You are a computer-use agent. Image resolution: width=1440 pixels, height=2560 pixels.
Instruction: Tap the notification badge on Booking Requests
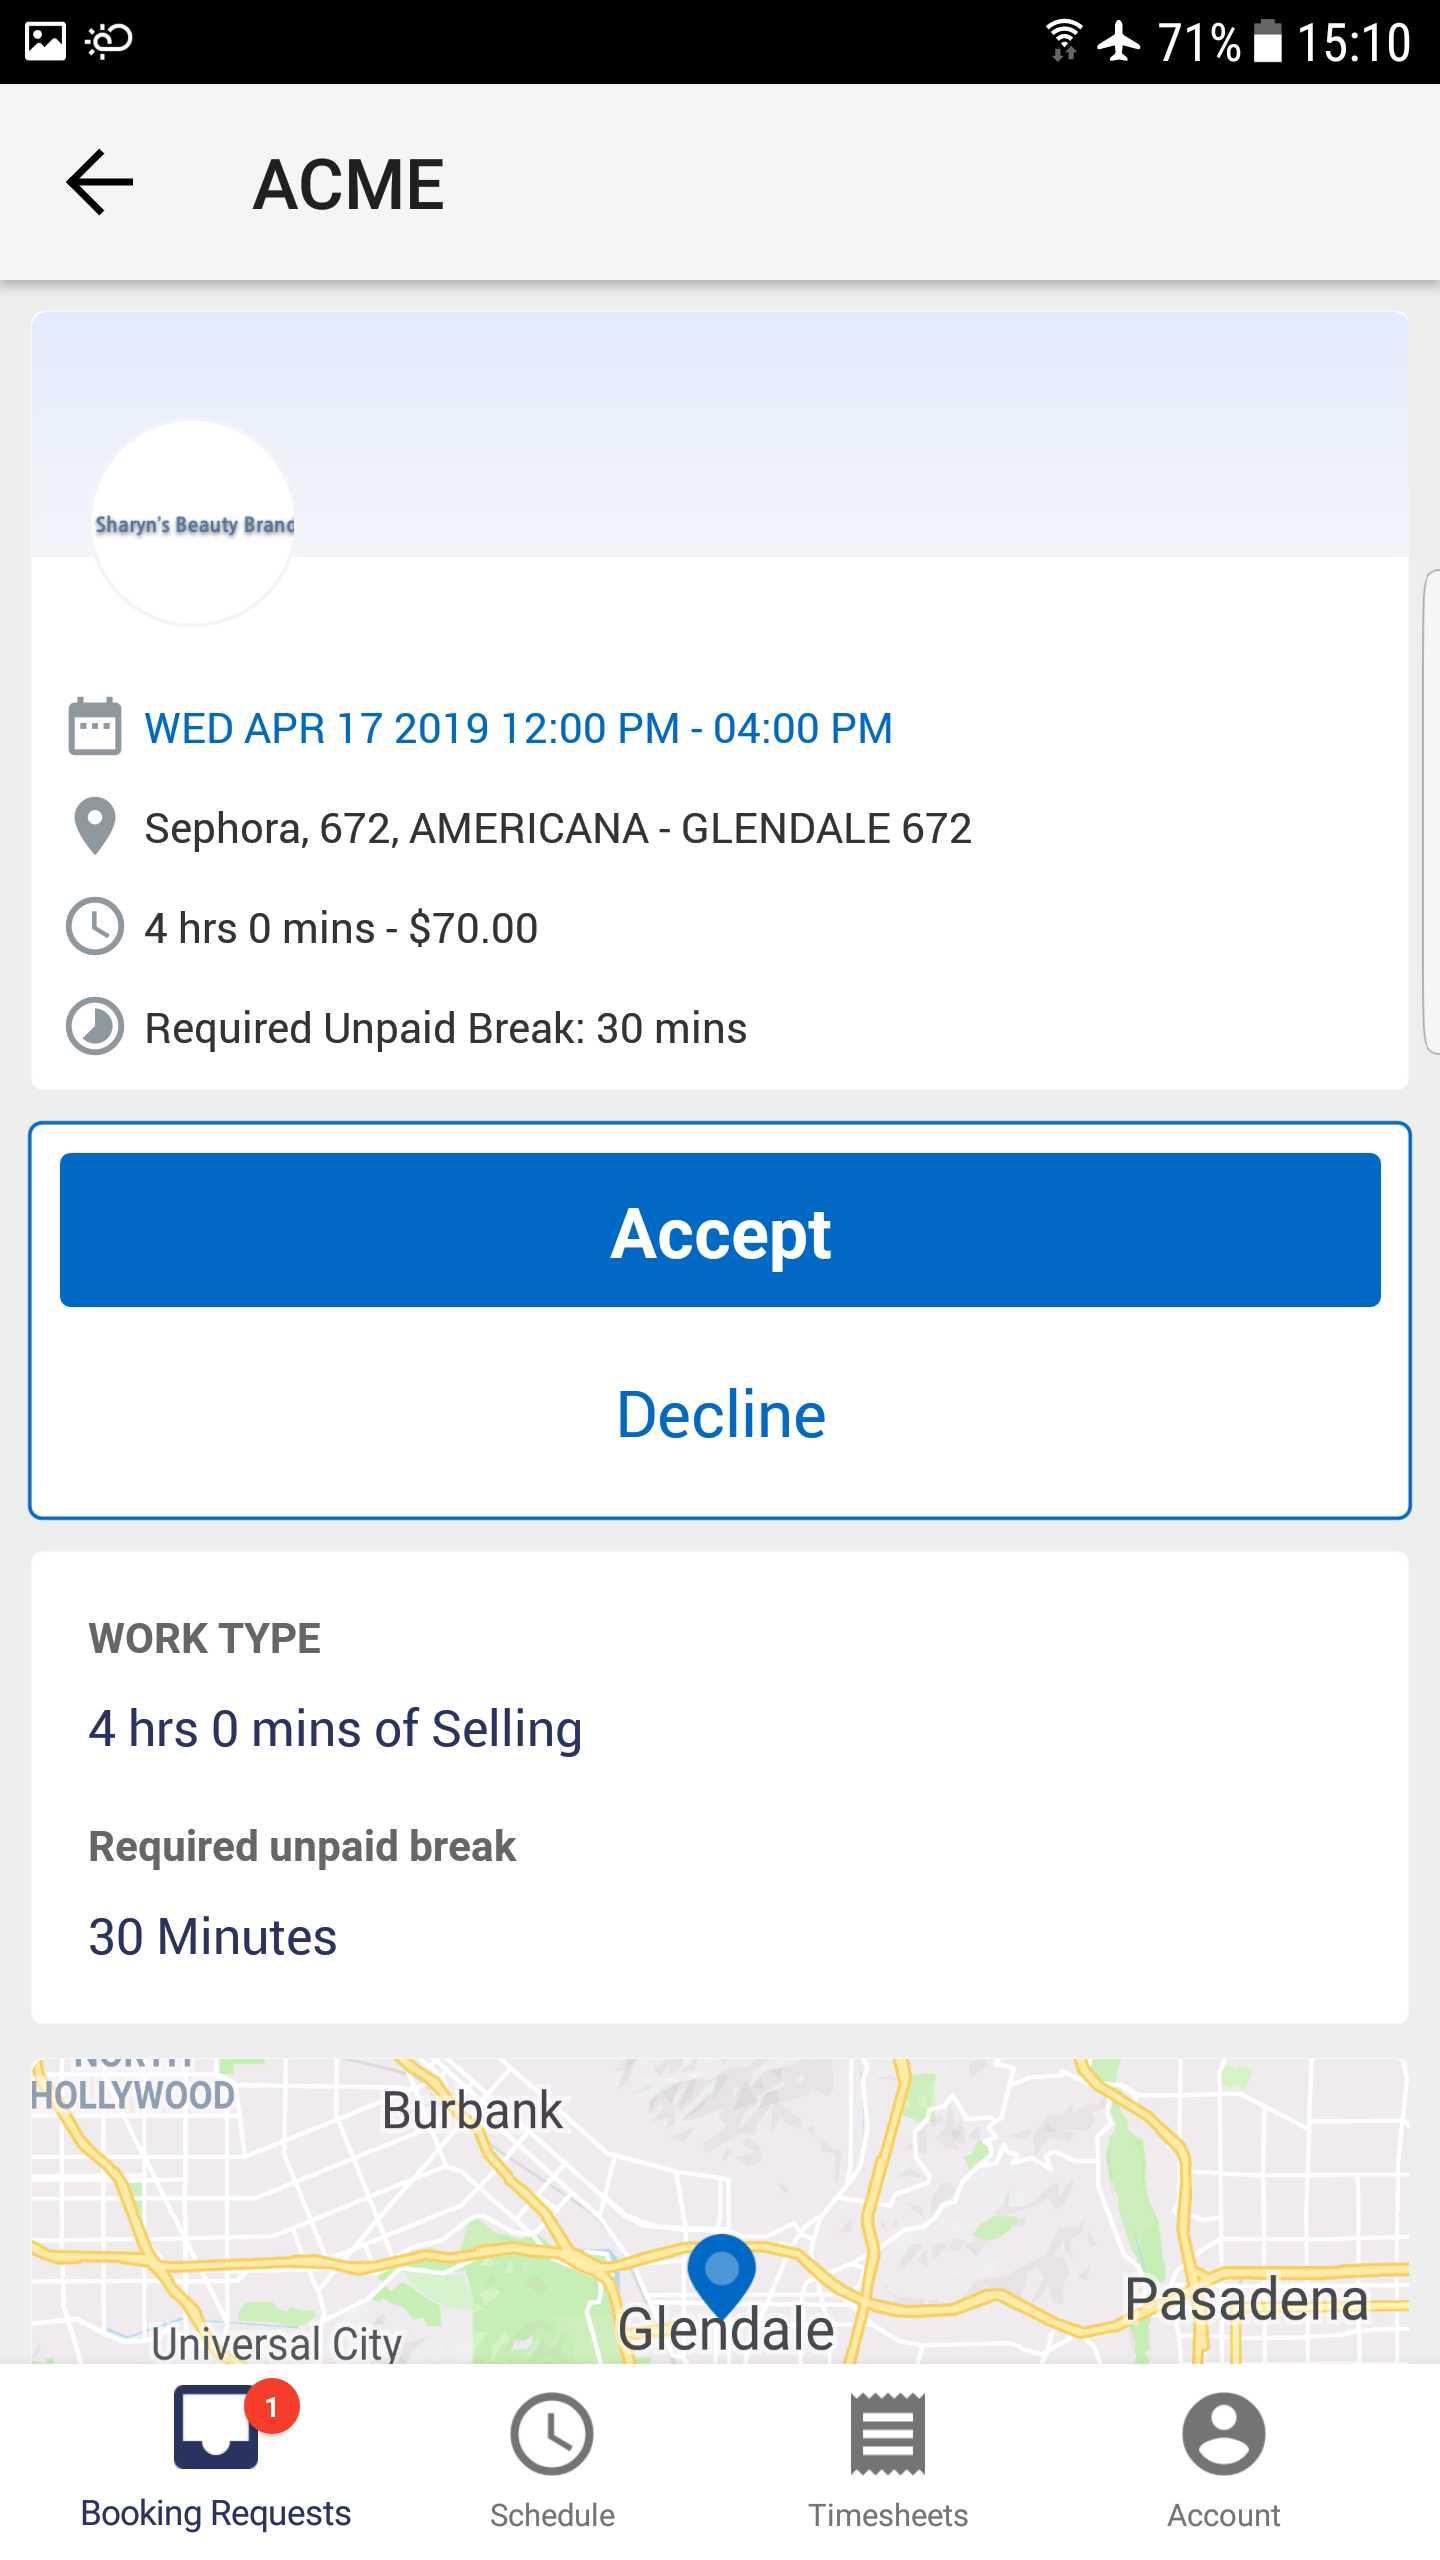271,2408
